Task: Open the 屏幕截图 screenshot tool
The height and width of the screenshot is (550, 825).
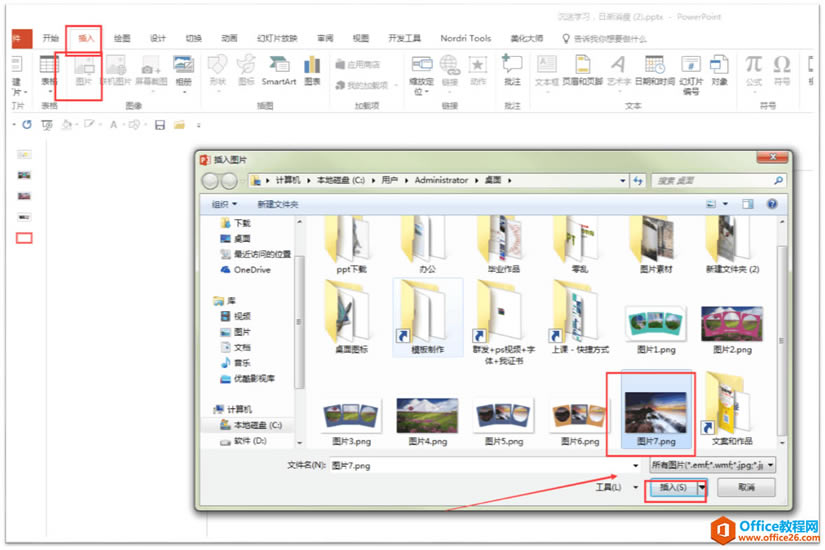Action: coord(151,72)
